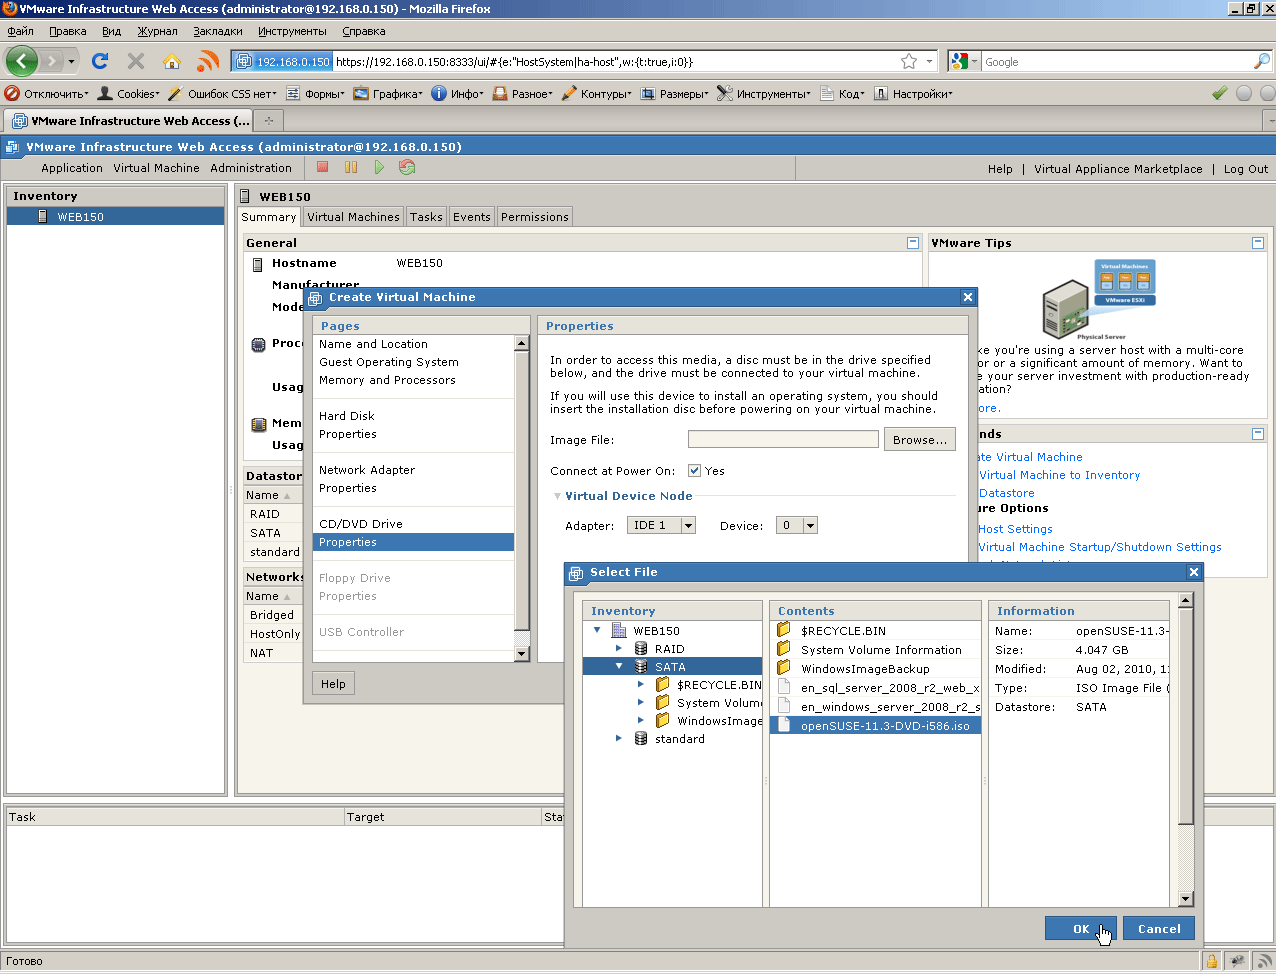Switch to the Virtual Machines tab
The height and width of the screenshot is (974, 1276).
pyautogui.click(x=353, y=216)
